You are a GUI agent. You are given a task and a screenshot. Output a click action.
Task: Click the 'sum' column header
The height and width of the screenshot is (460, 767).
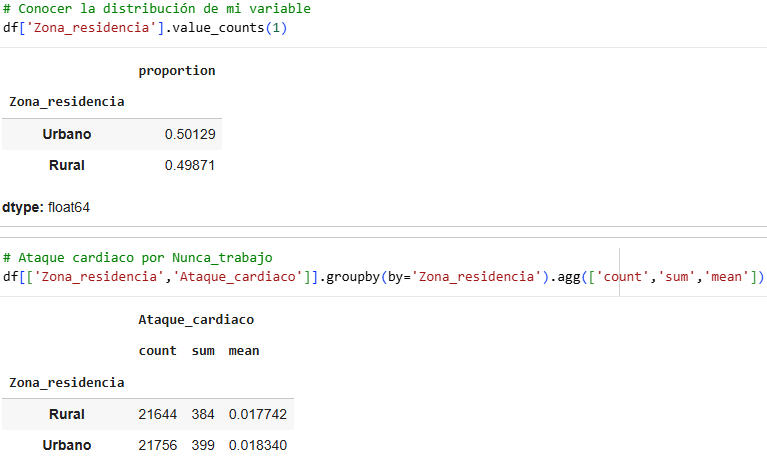[203, 351]
